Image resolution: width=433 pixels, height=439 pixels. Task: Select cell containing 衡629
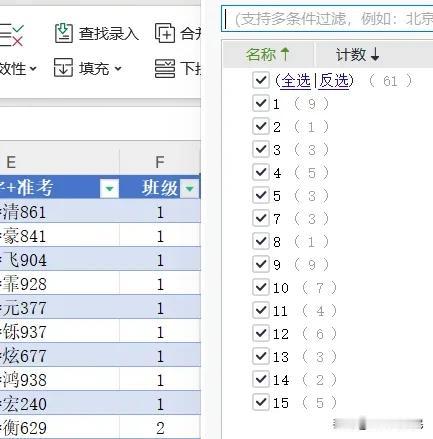(x=60, y=427)
